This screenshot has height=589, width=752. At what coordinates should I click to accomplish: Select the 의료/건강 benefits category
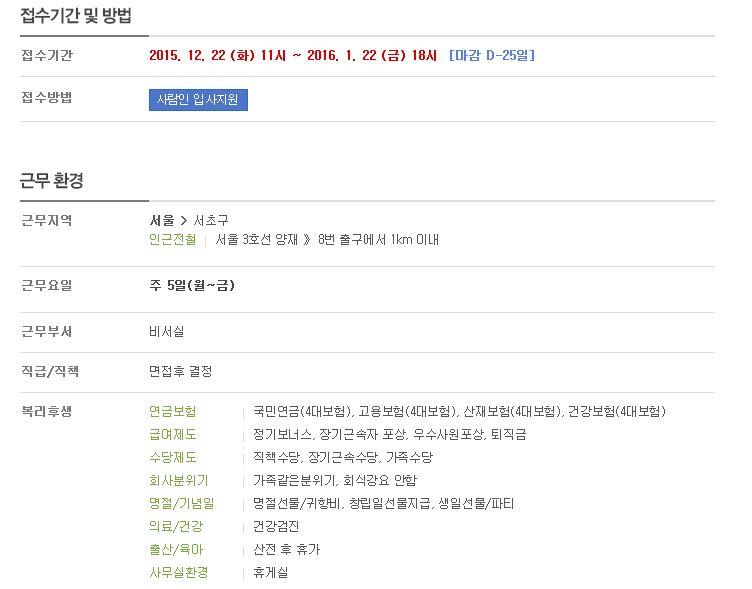click(176, 527)
